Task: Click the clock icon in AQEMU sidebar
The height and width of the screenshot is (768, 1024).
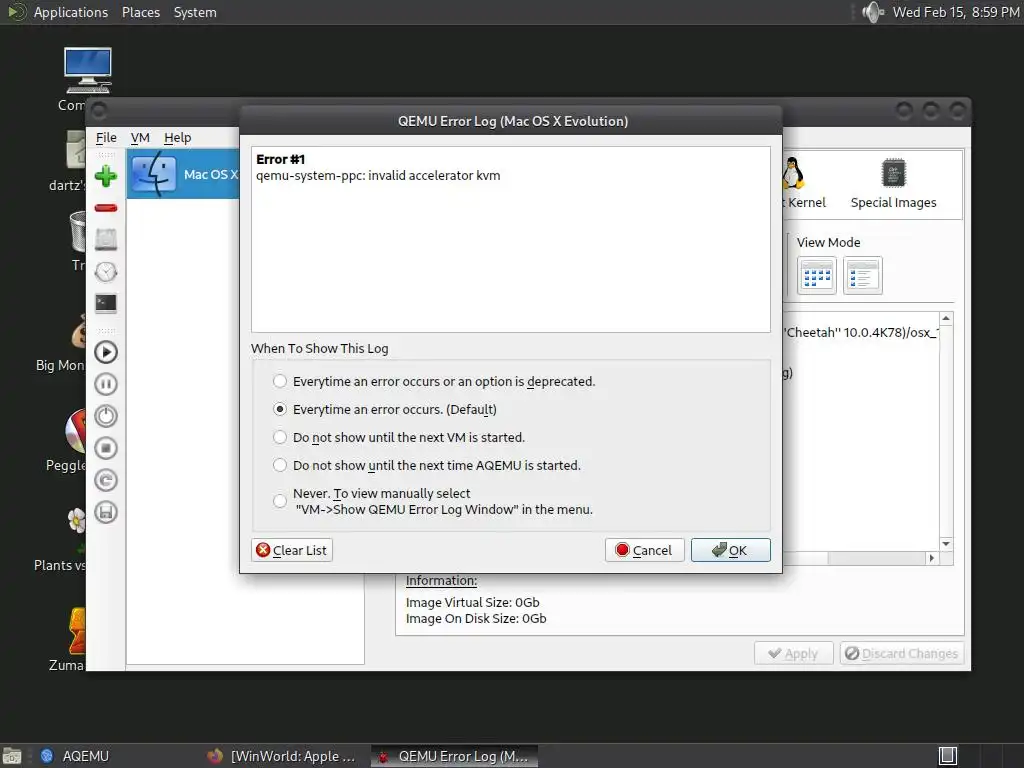Action: (x=106, y=272)
